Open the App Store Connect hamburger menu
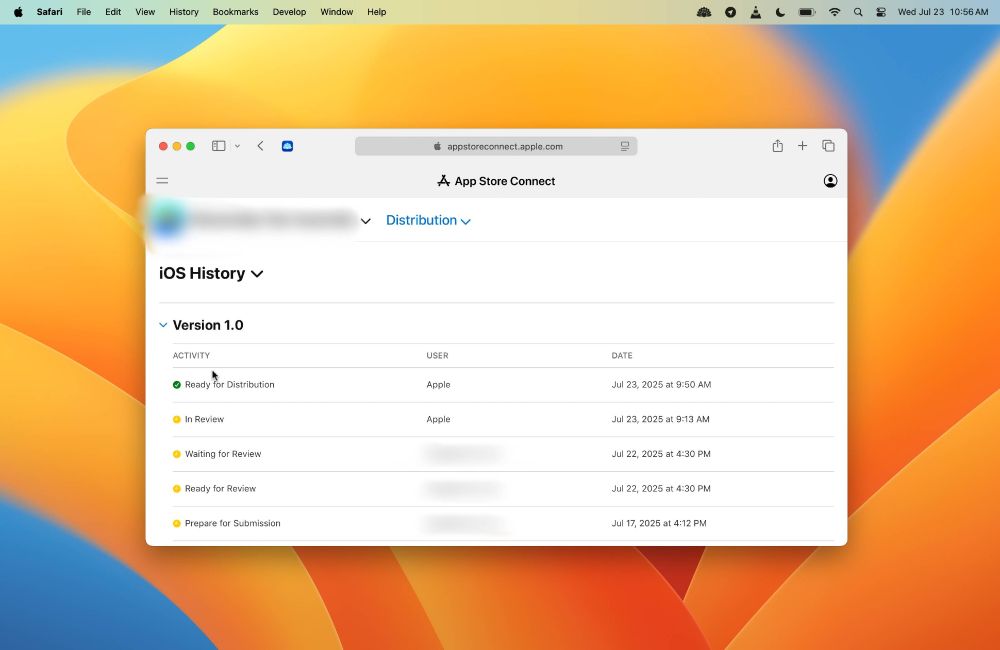This screenshot has width=1000, height=650. 162,181
